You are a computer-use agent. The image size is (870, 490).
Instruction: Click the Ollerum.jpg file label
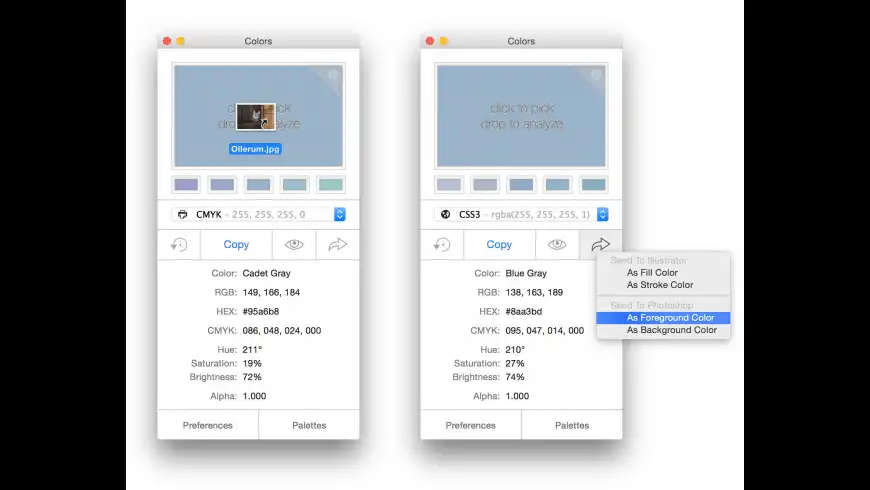(255, 149)
